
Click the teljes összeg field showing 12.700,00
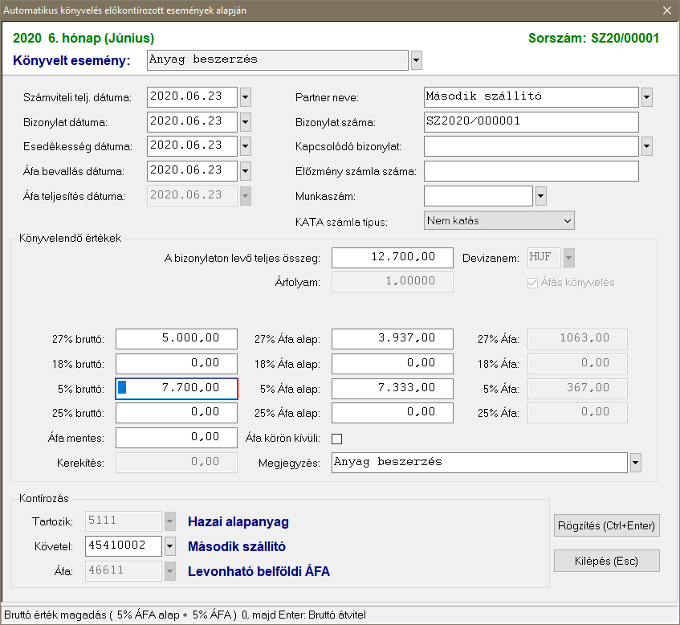(x=392, y=258)
